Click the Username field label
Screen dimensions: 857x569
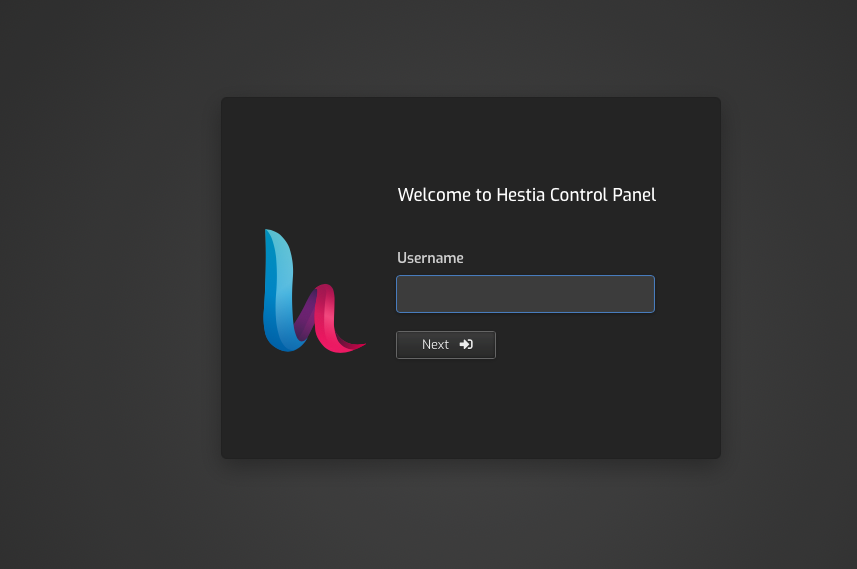(430, 258)
